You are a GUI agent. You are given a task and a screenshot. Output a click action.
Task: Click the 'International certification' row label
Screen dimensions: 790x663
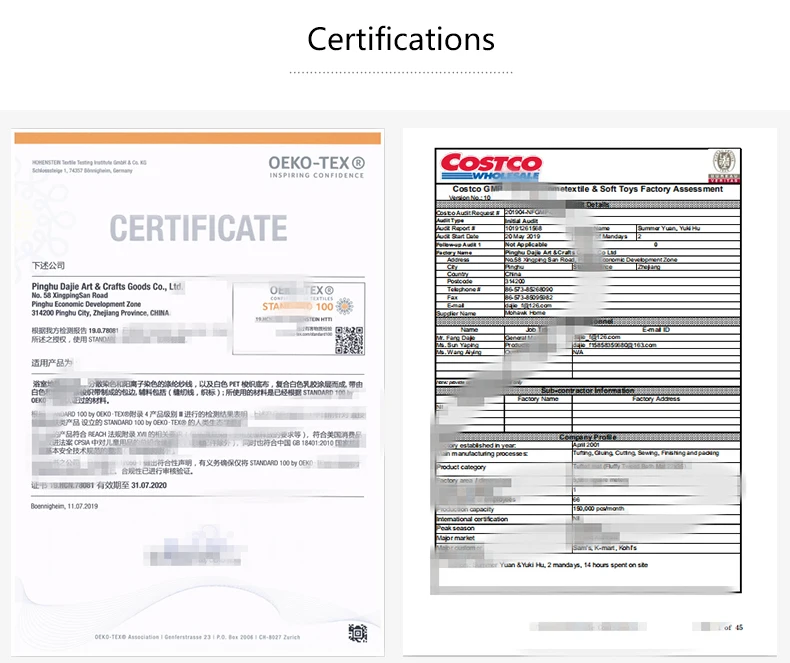pyautogui.click(x=472, y=518)
